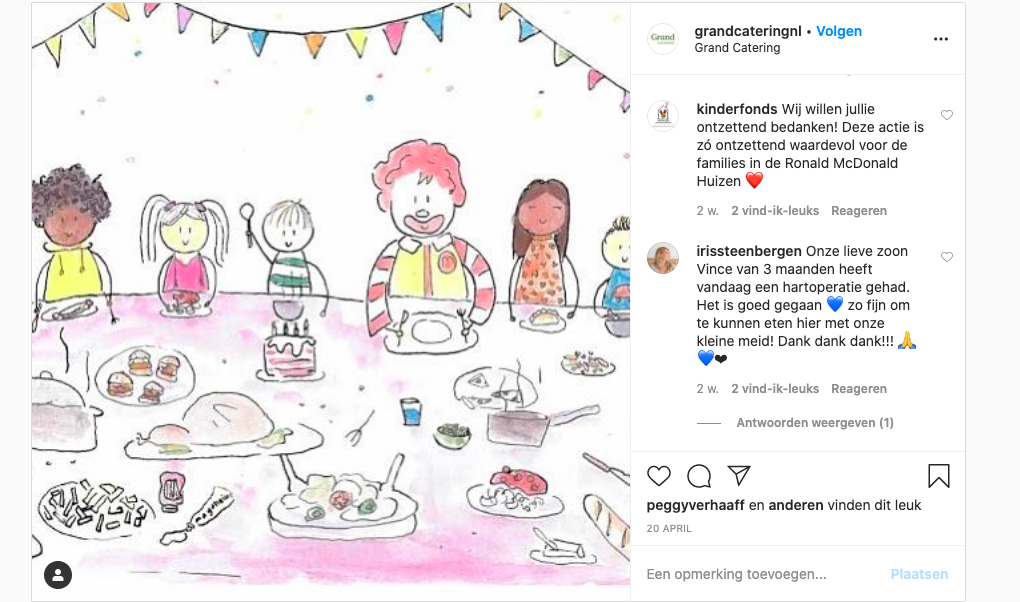Share the post with the paper plane icon
This screenshot has width=1020, height=602.
tap(739, 475)
